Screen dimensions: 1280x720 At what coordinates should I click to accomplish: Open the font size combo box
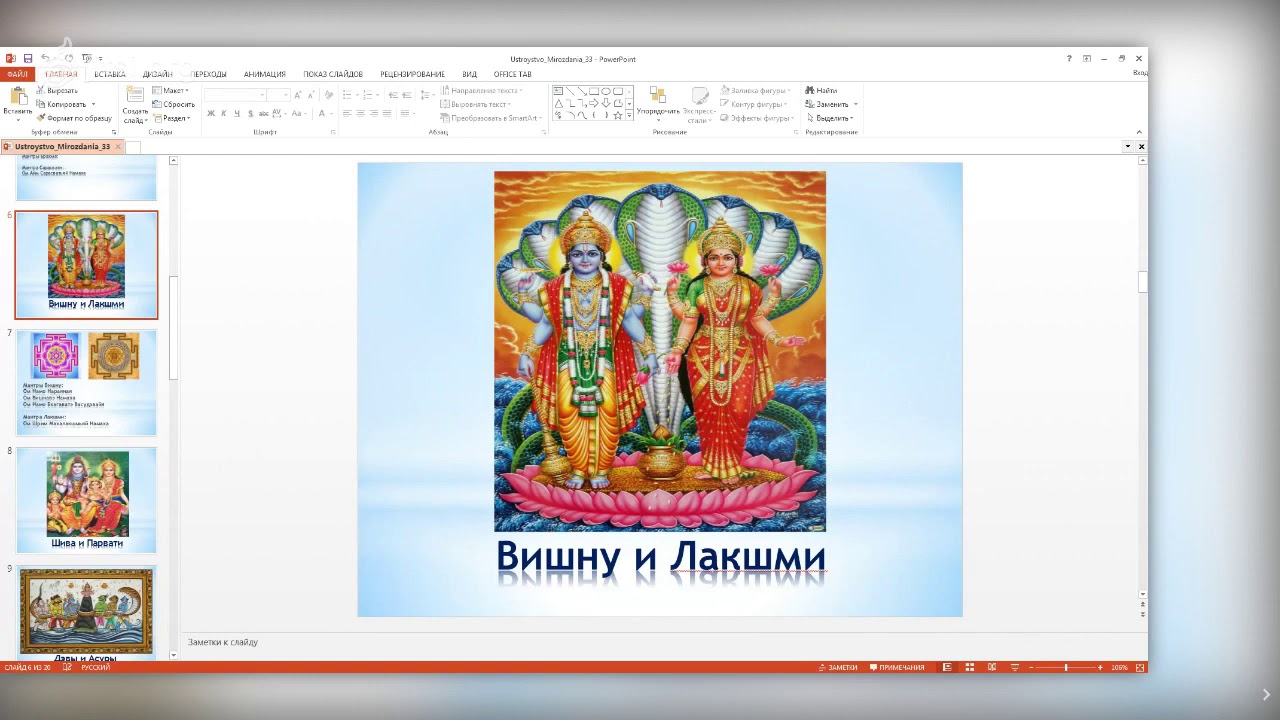(x=279, y=95)
